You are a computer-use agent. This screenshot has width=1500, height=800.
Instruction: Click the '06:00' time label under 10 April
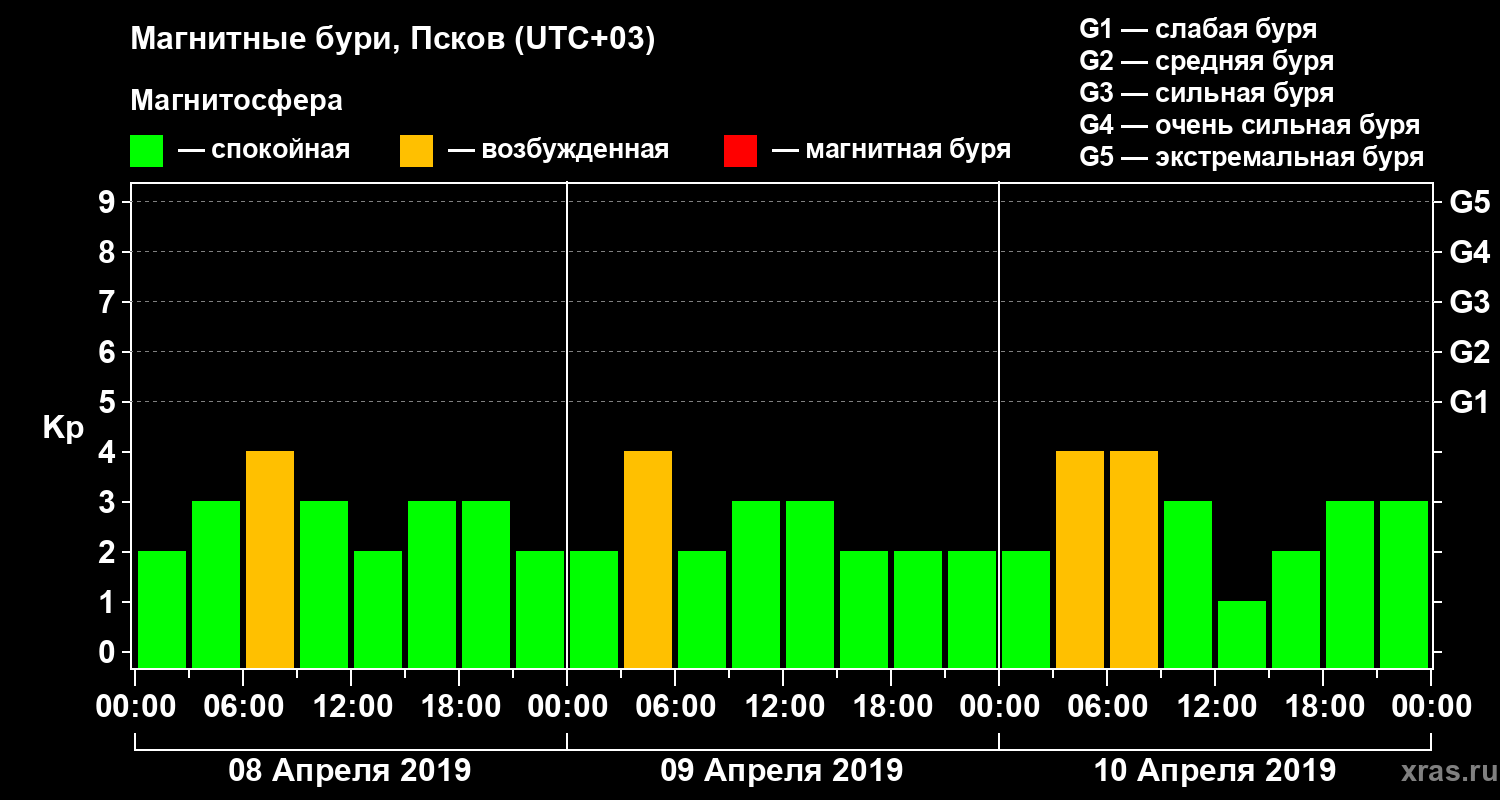1108,706
